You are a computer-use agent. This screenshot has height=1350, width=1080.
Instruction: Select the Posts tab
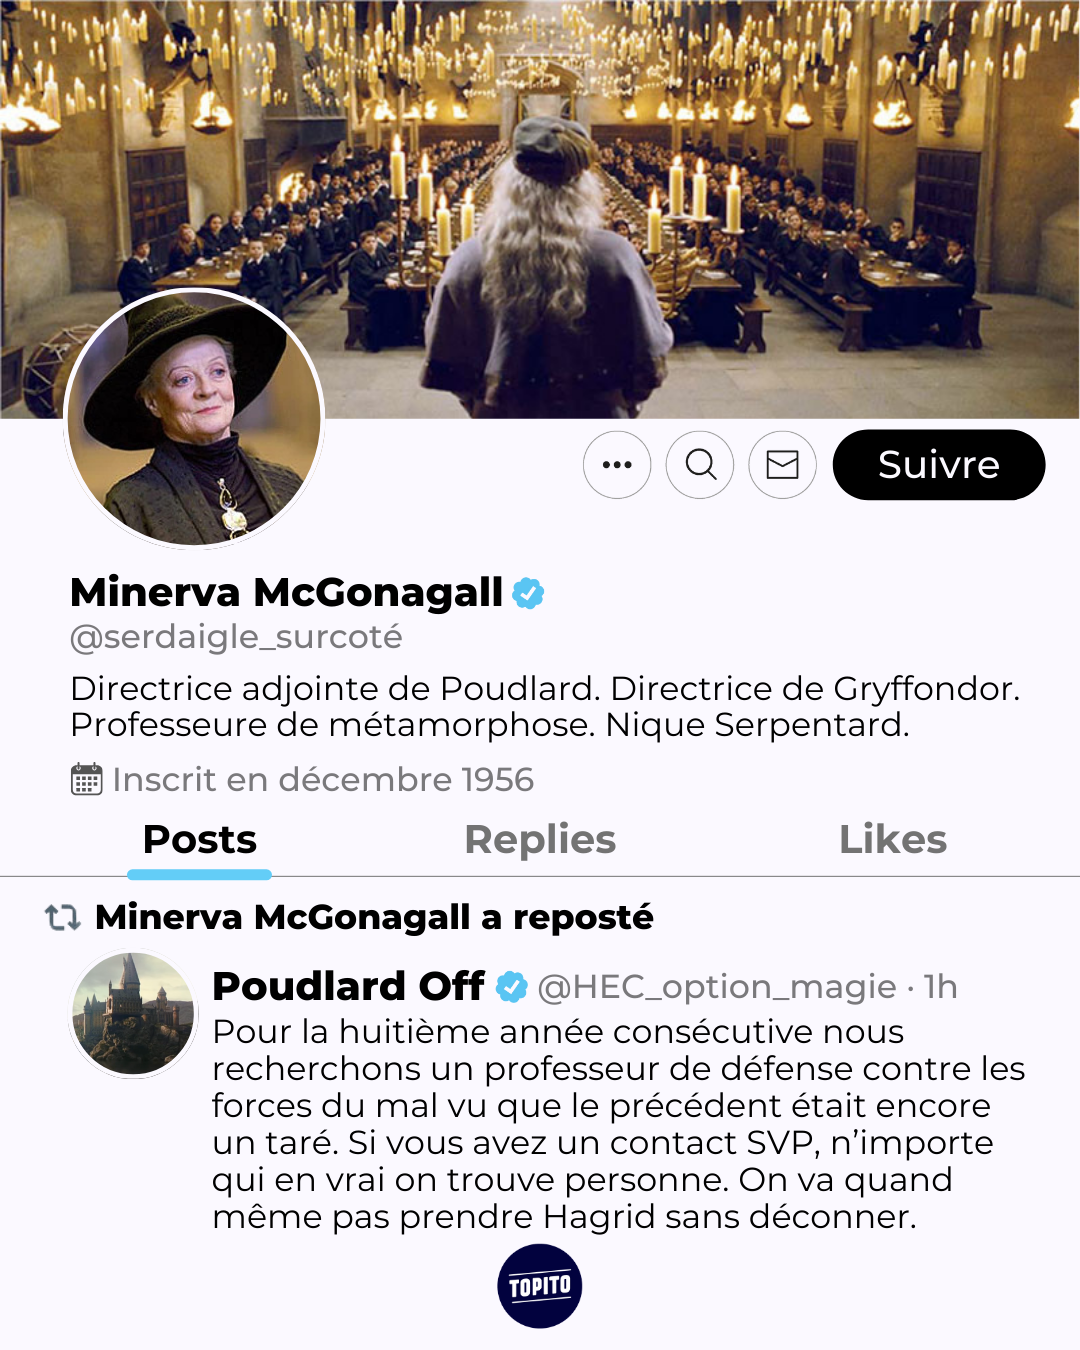[x=200, y=840]
